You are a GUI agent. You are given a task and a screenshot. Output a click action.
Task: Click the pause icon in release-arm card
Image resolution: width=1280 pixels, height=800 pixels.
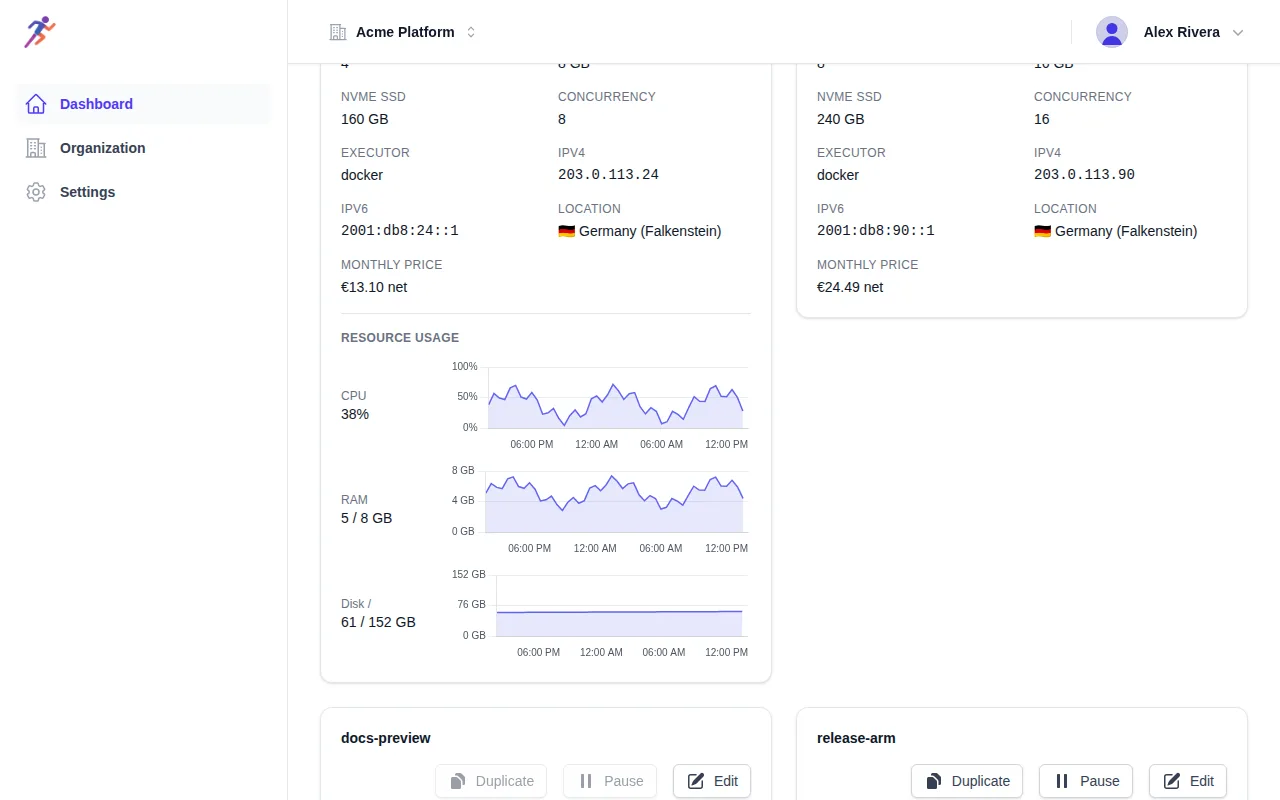[x=1062, y=781]
